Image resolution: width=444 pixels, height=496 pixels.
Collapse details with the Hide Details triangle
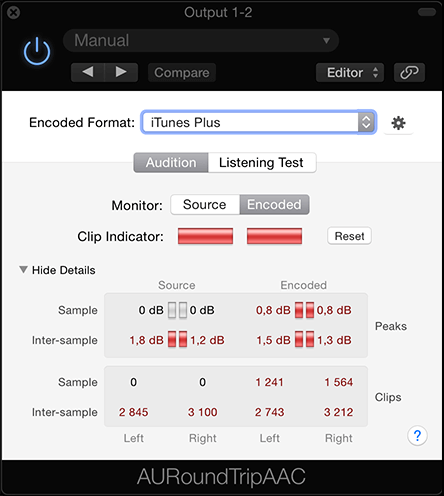[x=23, y=269]
